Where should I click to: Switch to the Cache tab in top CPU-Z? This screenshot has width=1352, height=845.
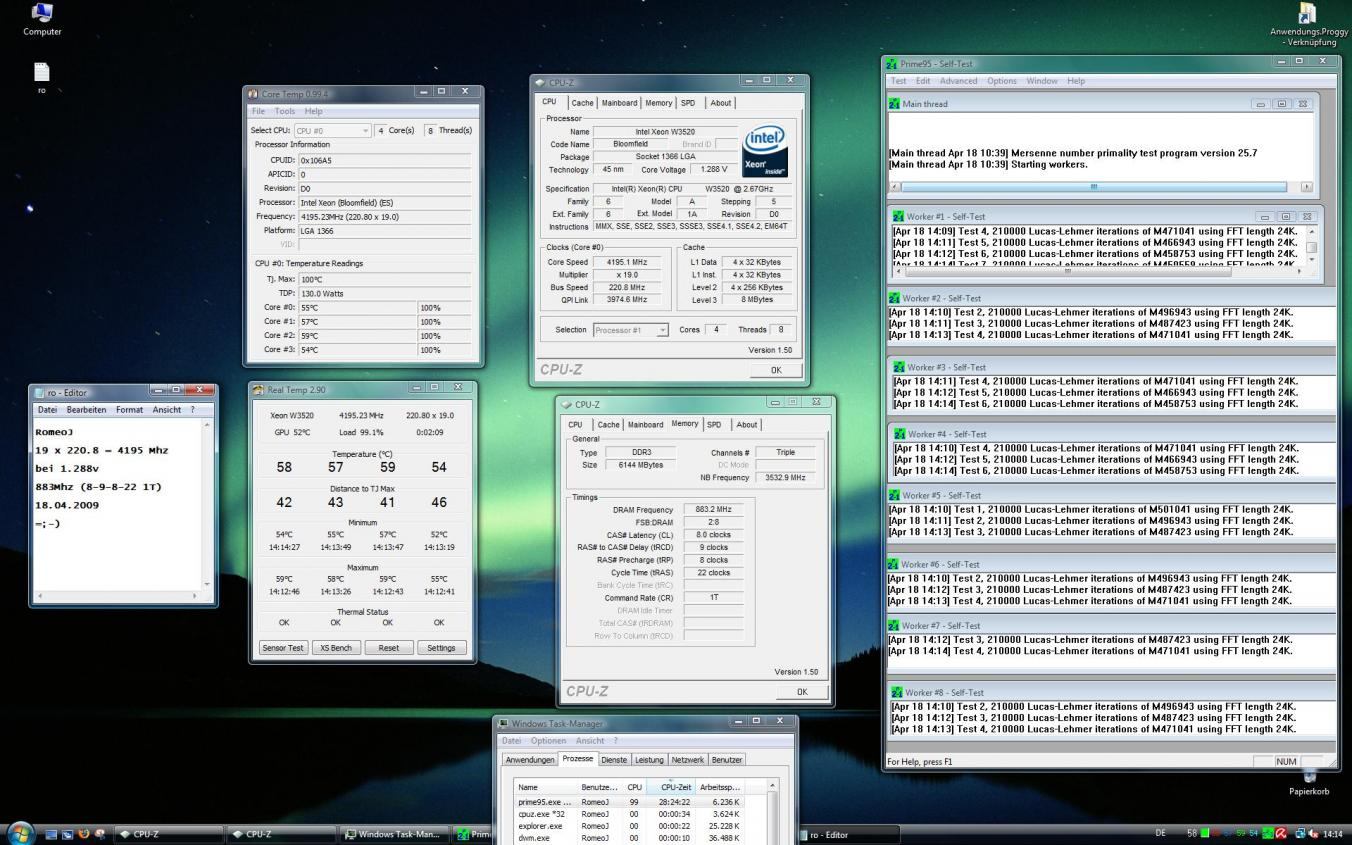(582, 102)
